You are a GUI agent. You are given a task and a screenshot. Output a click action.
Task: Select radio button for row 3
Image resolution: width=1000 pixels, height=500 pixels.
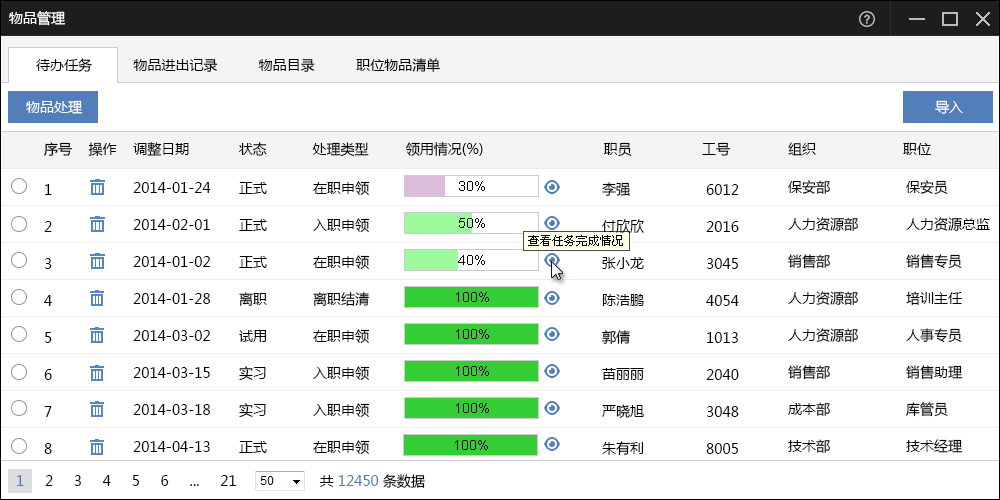point(19,260)
